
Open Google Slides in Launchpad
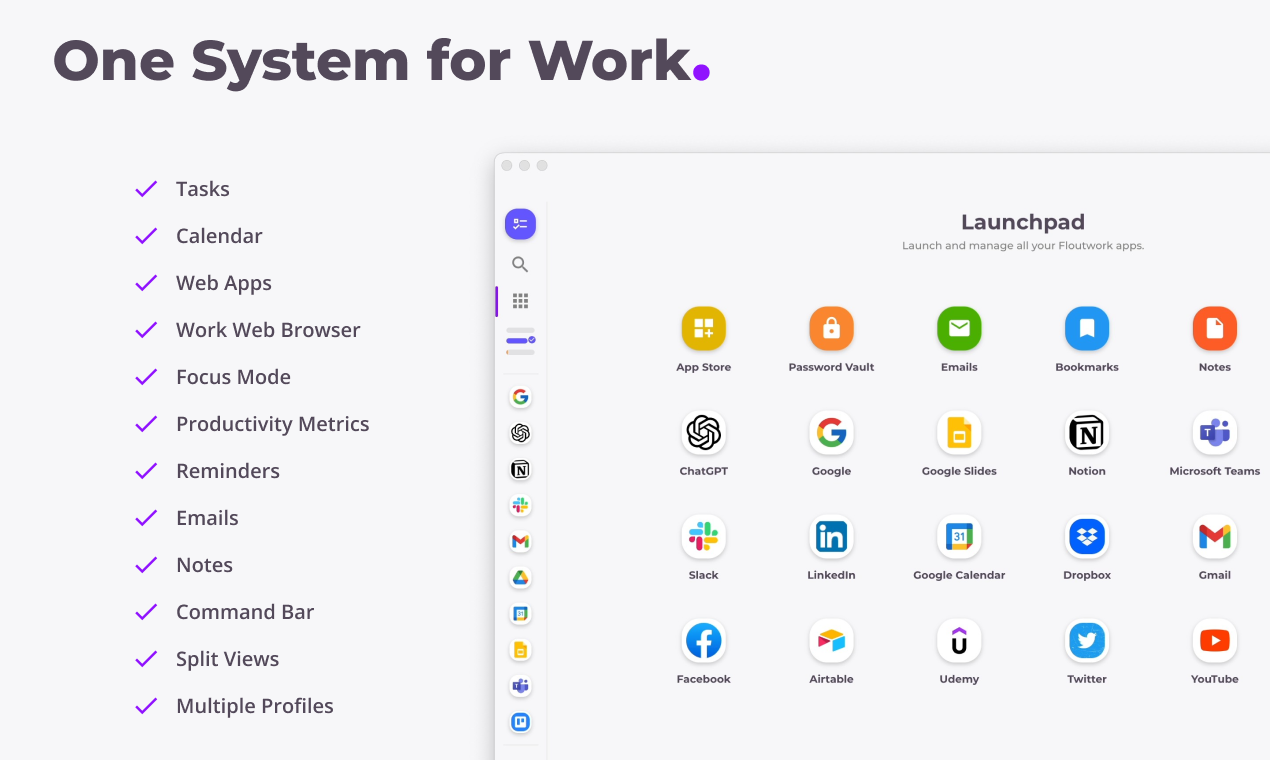click(x=959, y=433)
